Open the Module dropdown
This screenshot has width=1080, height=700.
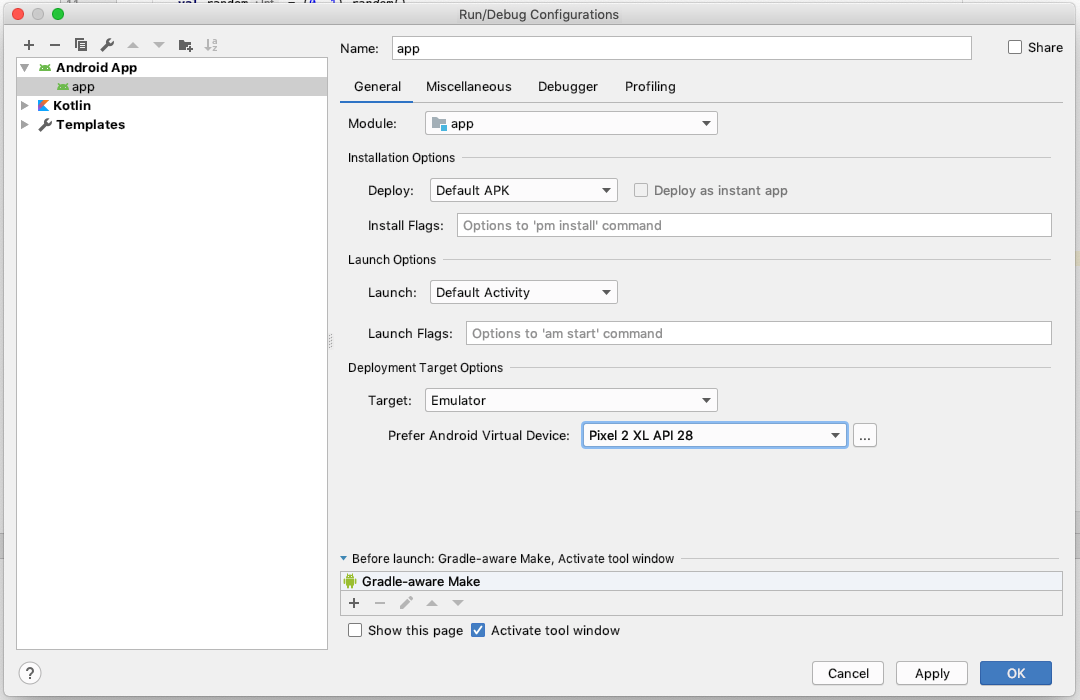[571, 123]
